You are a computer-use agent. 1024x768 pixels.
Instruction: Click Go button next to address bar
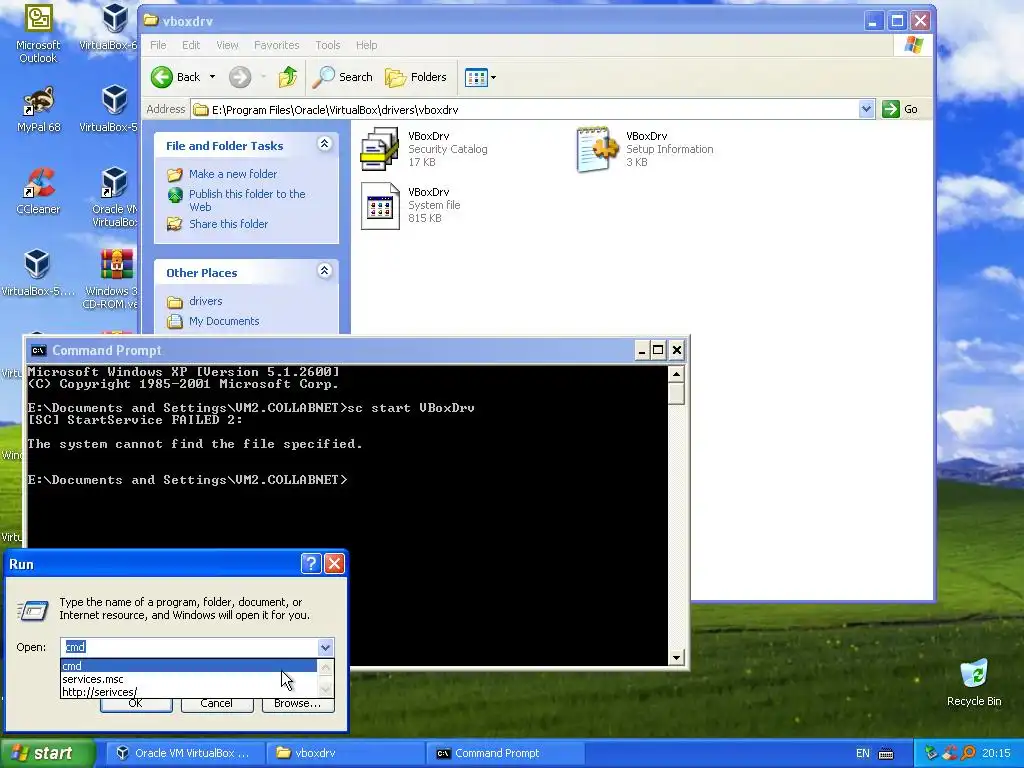coord(900,109)
